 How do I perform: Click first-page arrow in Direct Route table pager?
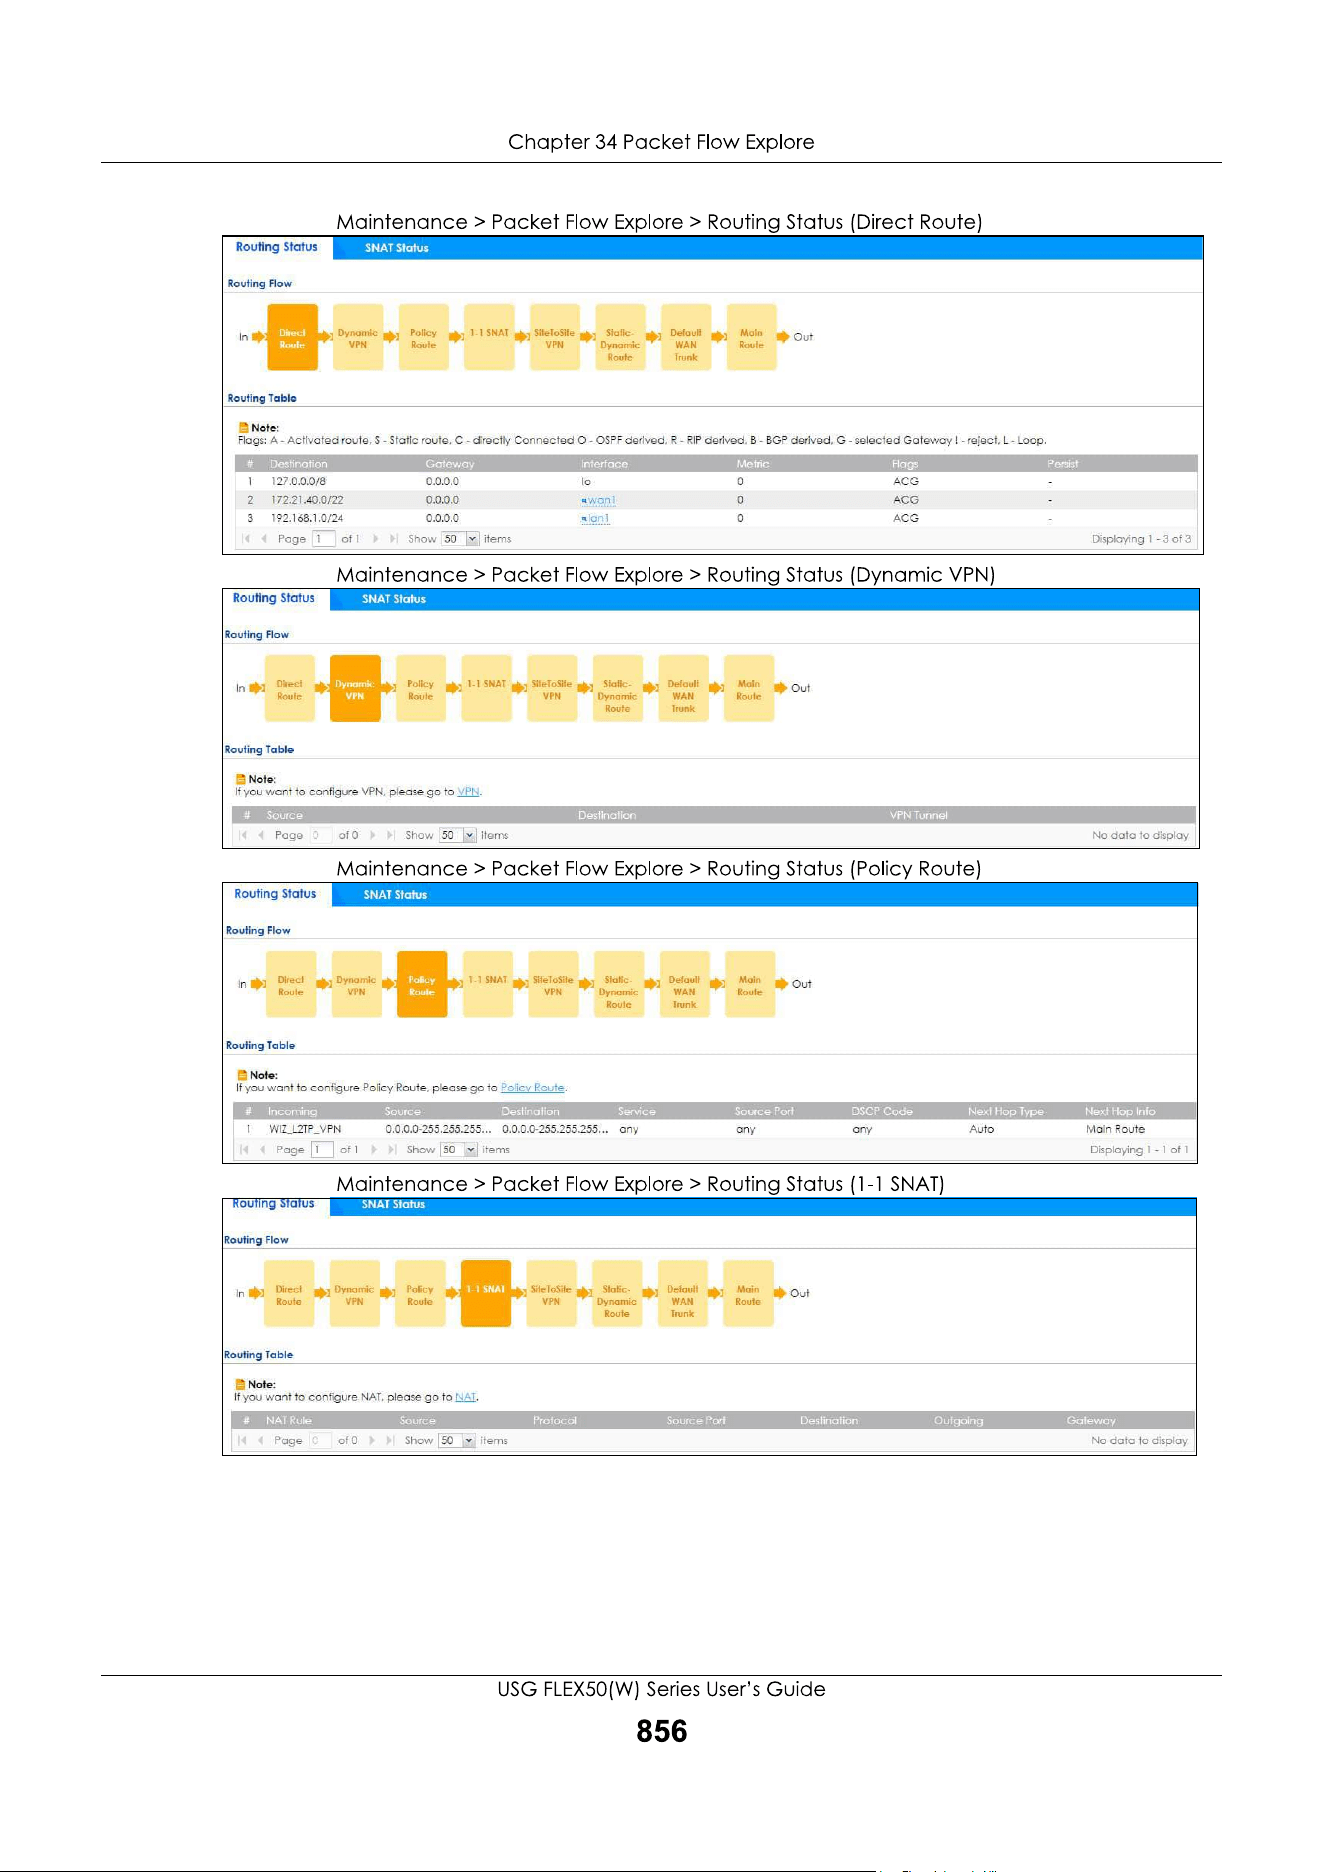coord(246,539)
